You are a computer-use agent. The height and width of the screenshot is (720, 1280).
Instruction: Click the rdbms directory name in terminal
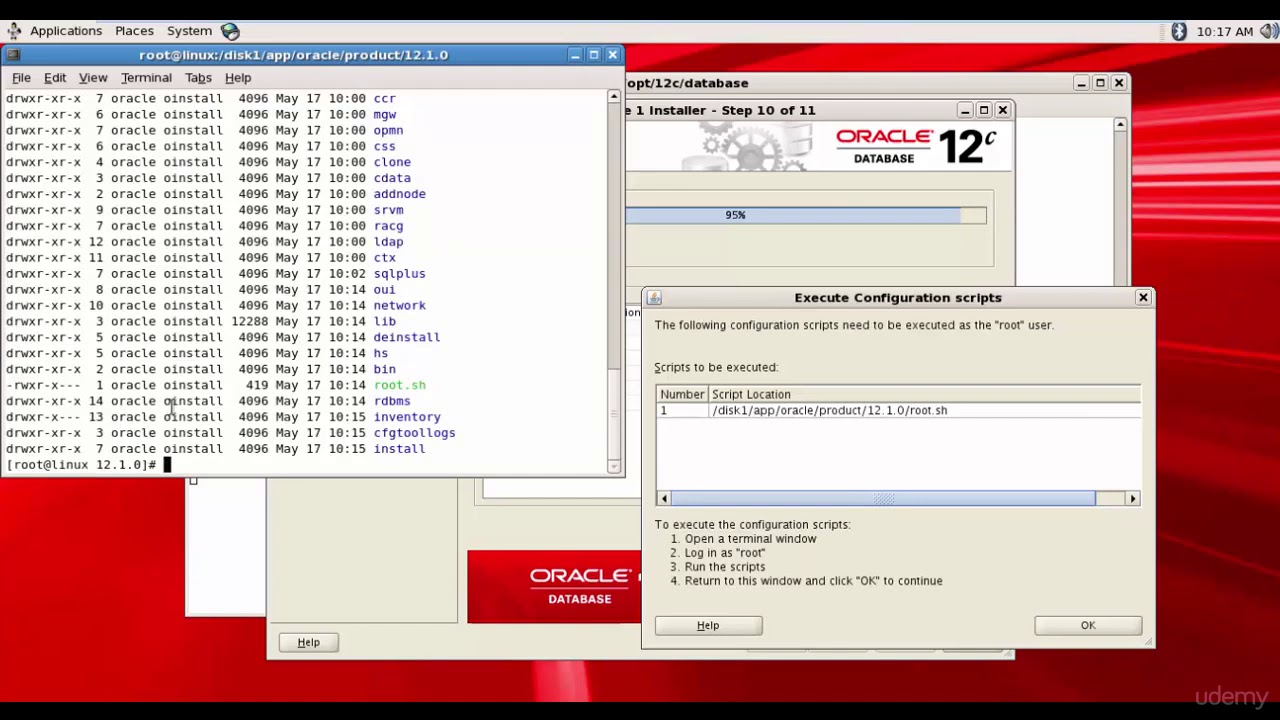point(392,401)
